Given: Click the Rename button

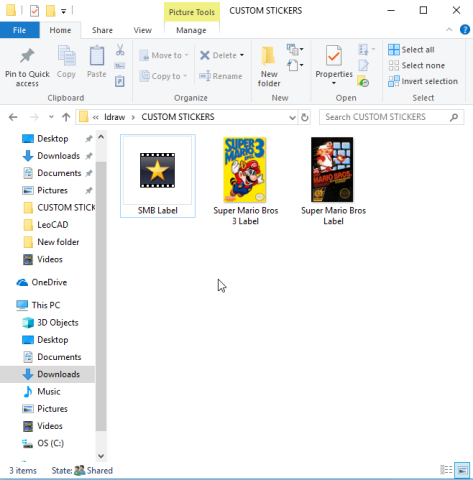Looking at the screenshot, I should click(x=221, y=76).
